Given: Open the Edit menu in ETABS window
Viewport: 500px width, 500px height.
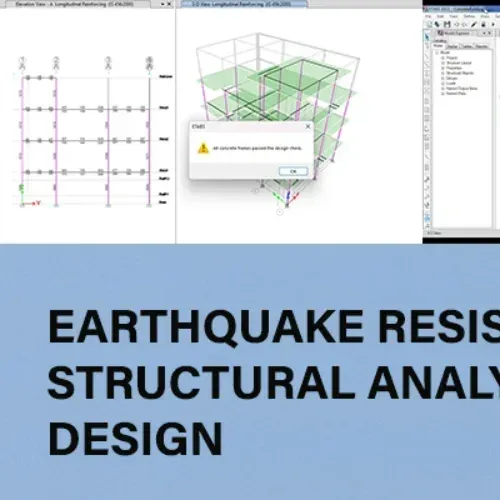Looking at the screenshot, I should pos(440,16).
